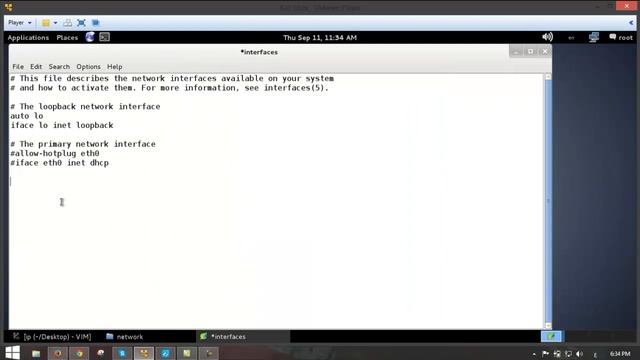The image size is (640, 360).
Task: Open the File menu of the editor
Action: point(18,67)
